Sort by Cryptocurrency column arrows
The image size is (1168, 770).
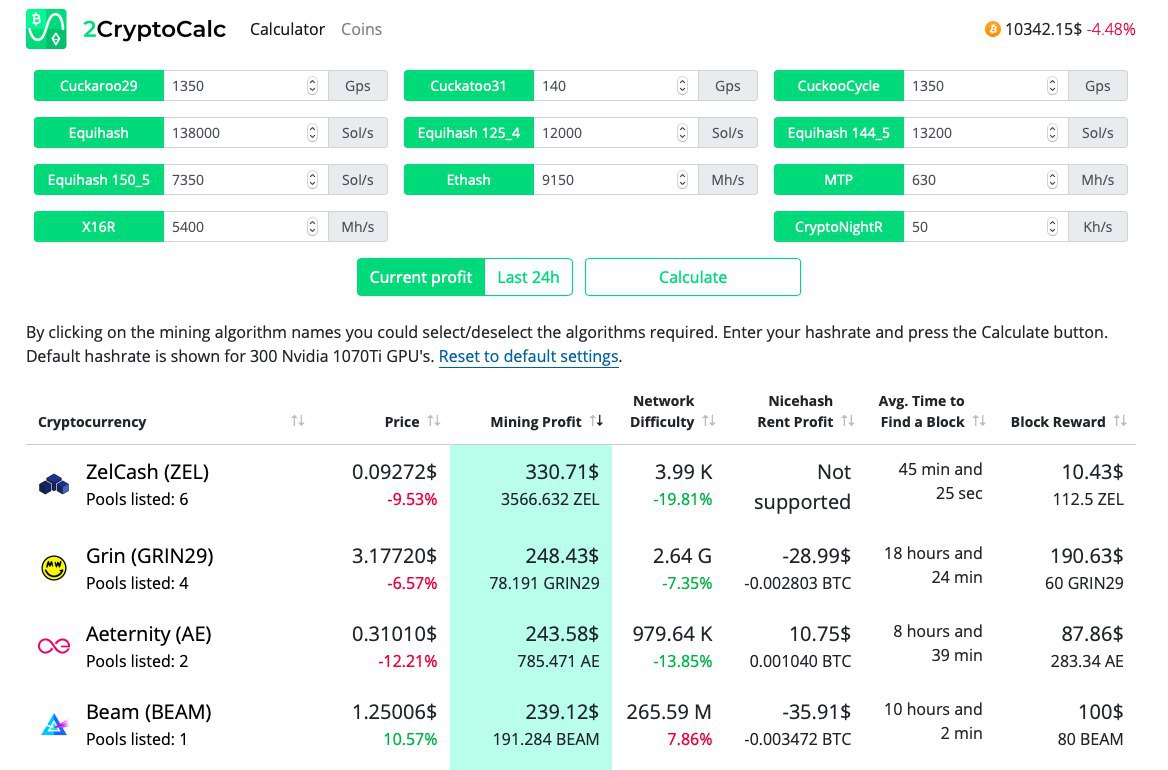click(x=297, y=422)
